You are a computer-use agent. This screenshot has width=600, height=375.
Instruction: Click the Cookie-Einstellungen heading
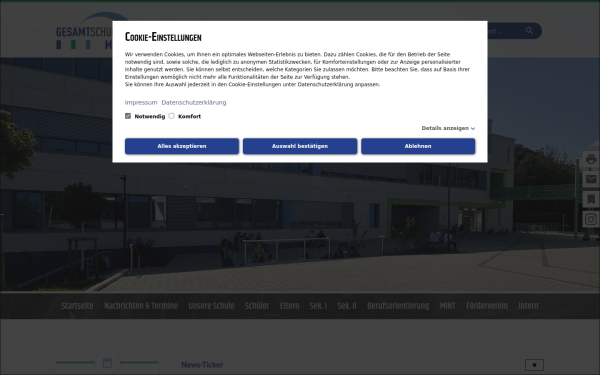[x=163, y=37]
